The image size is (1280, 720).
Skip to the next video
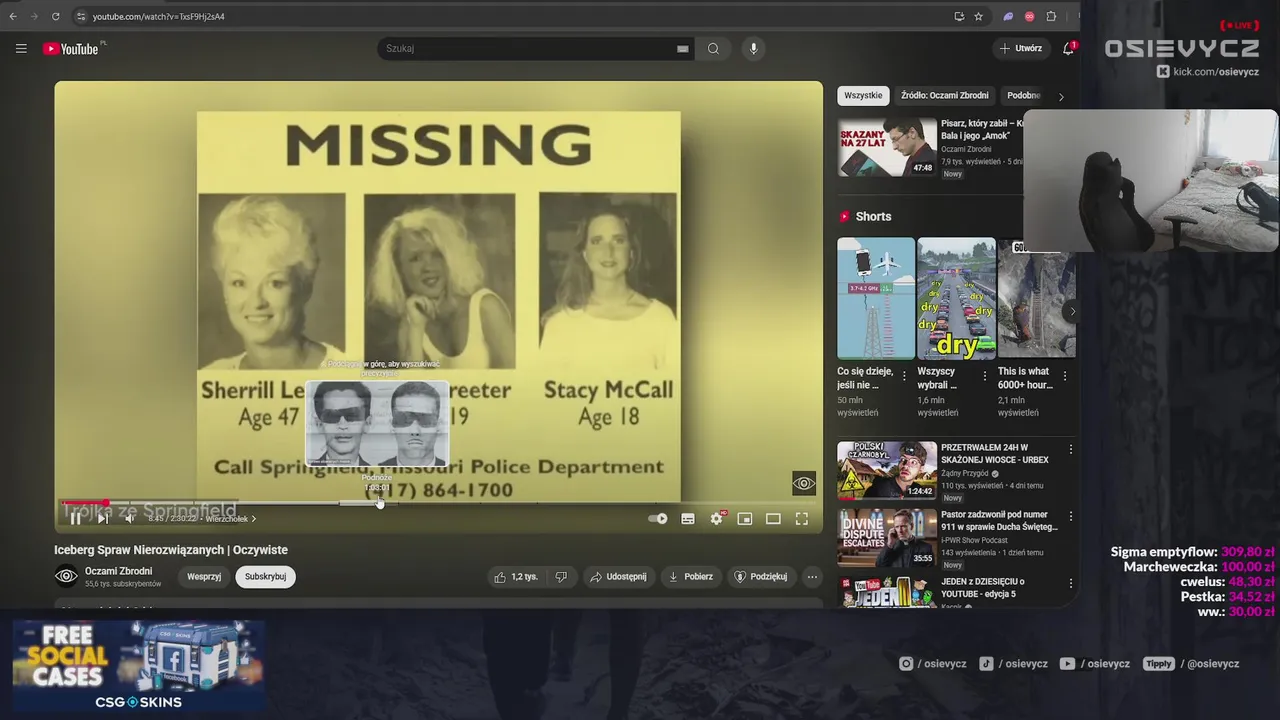tap(102, 518)
